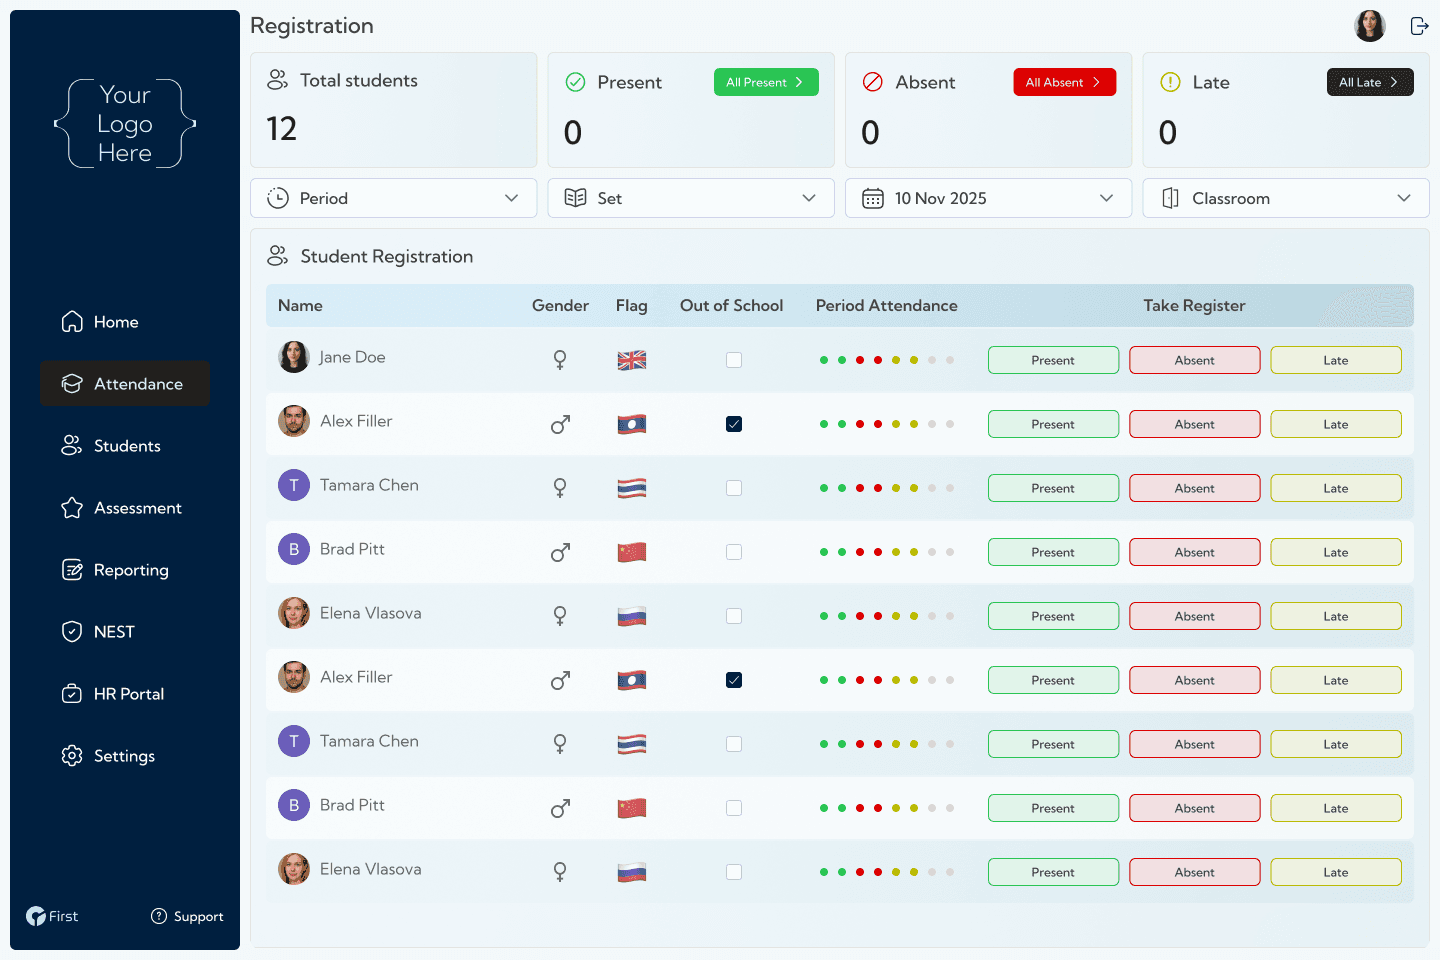This screenshot has height=960, width=1440.
Task: Select the Home icon in the sidebar
Action: pyautogui.click(x=71, y=321)
